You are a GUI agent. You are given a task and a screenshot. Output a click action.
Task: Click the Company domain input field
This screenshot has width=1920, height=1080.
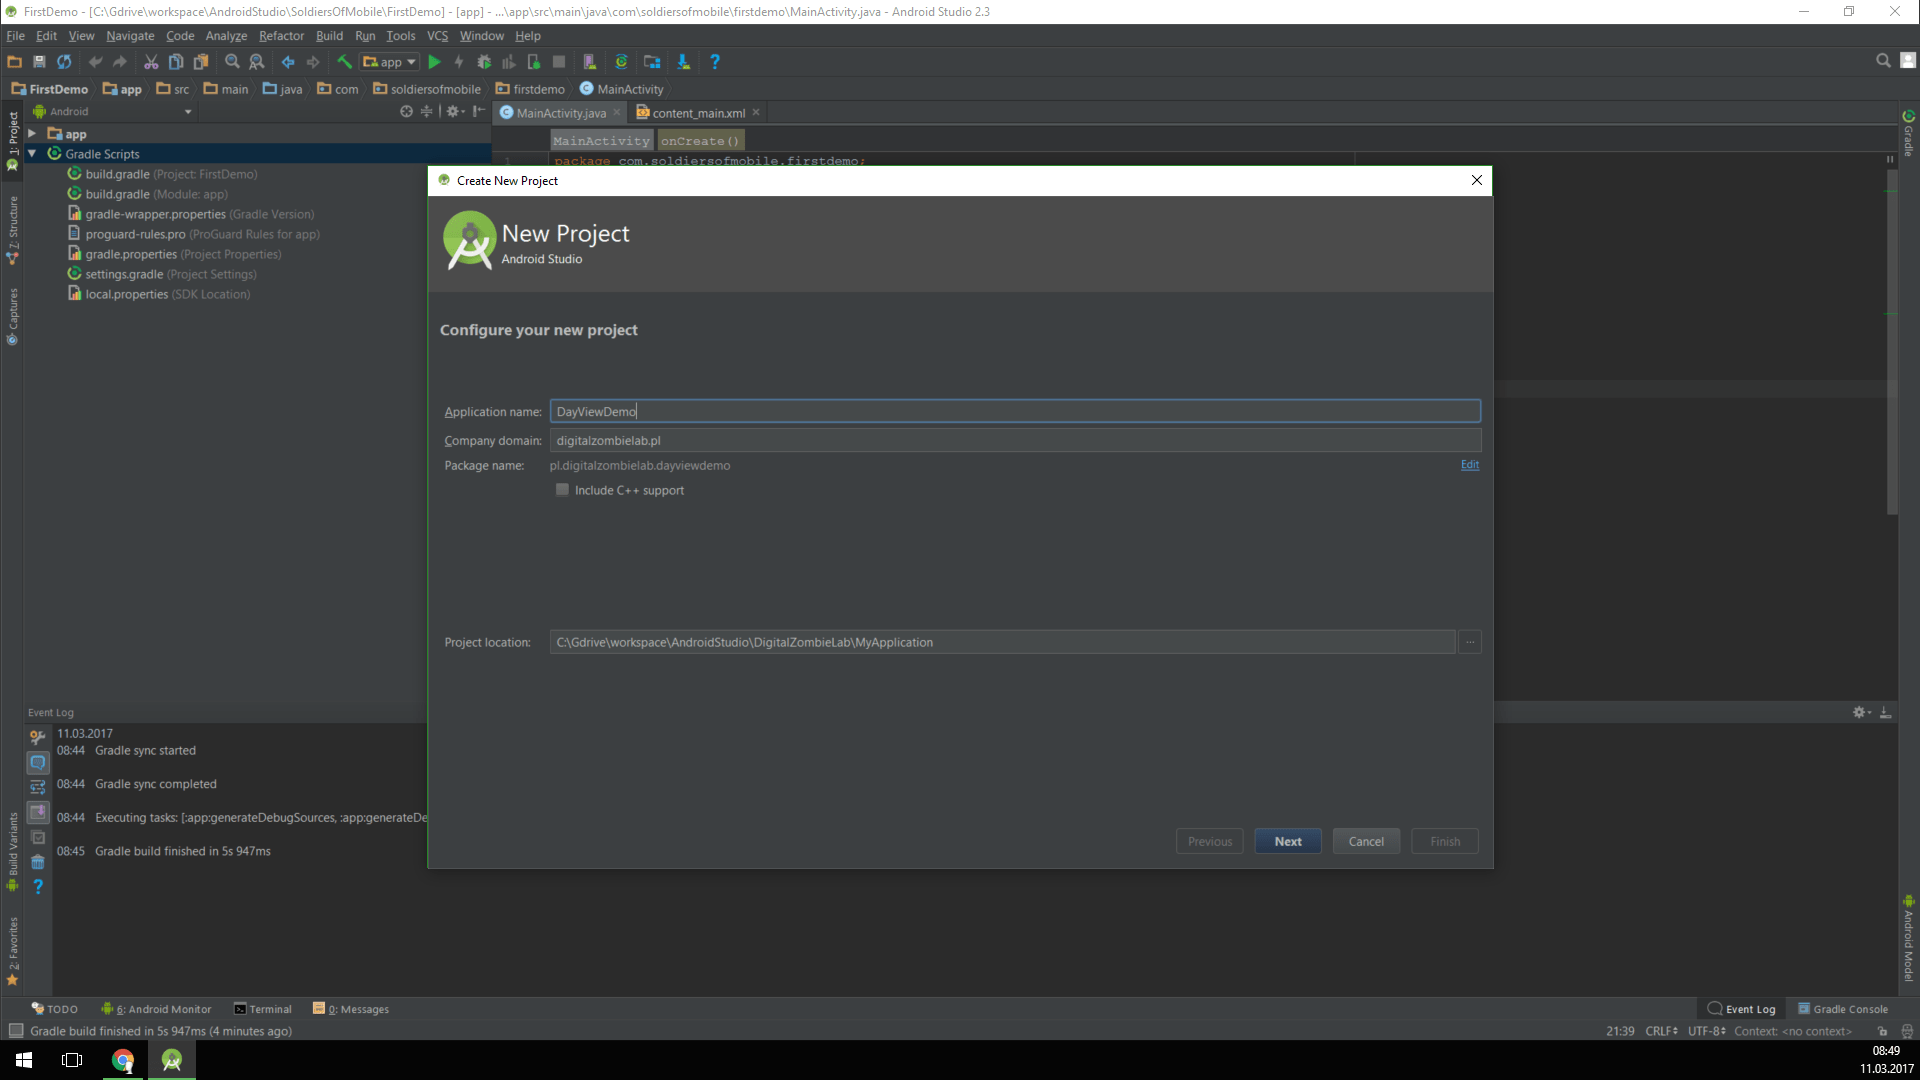(x=1015, y=440)
